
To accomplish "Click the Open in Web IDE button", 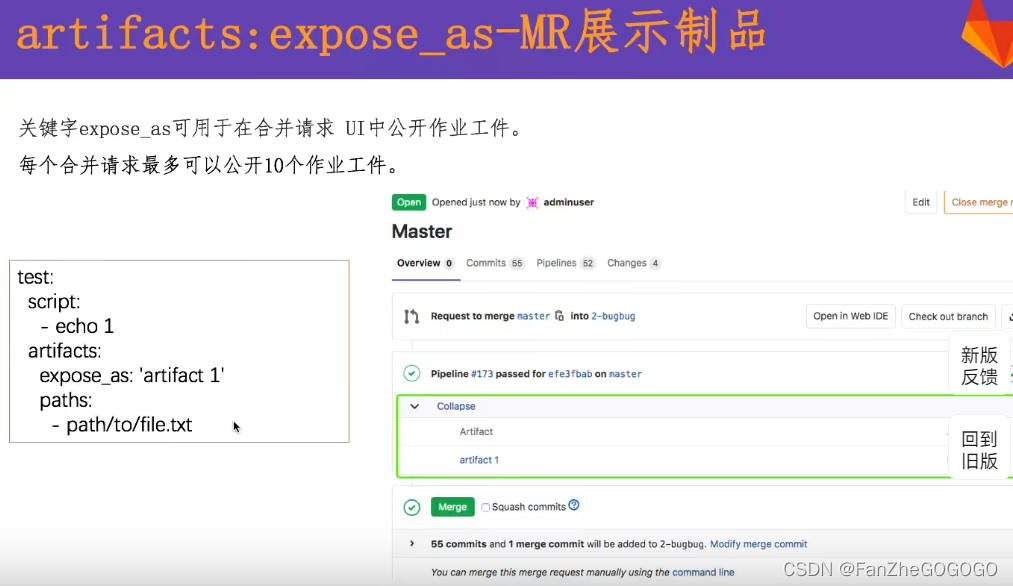I will click(x=850, y=315).
